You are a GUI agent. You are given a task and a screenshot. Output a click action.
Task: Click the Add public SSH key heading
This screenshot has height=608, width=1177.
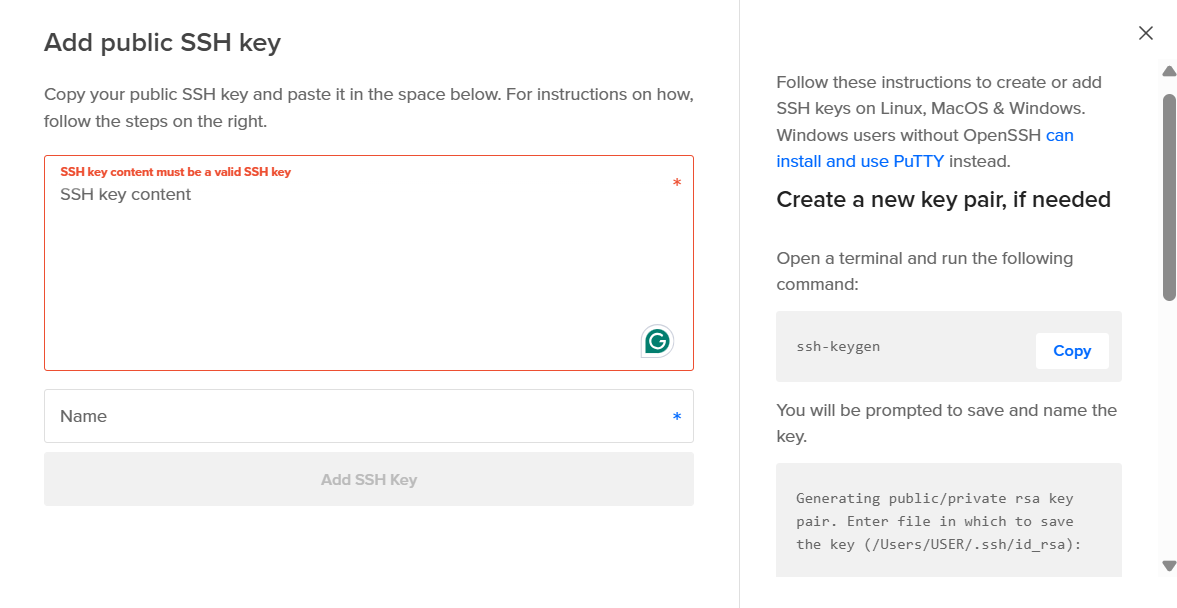(162, 43)
